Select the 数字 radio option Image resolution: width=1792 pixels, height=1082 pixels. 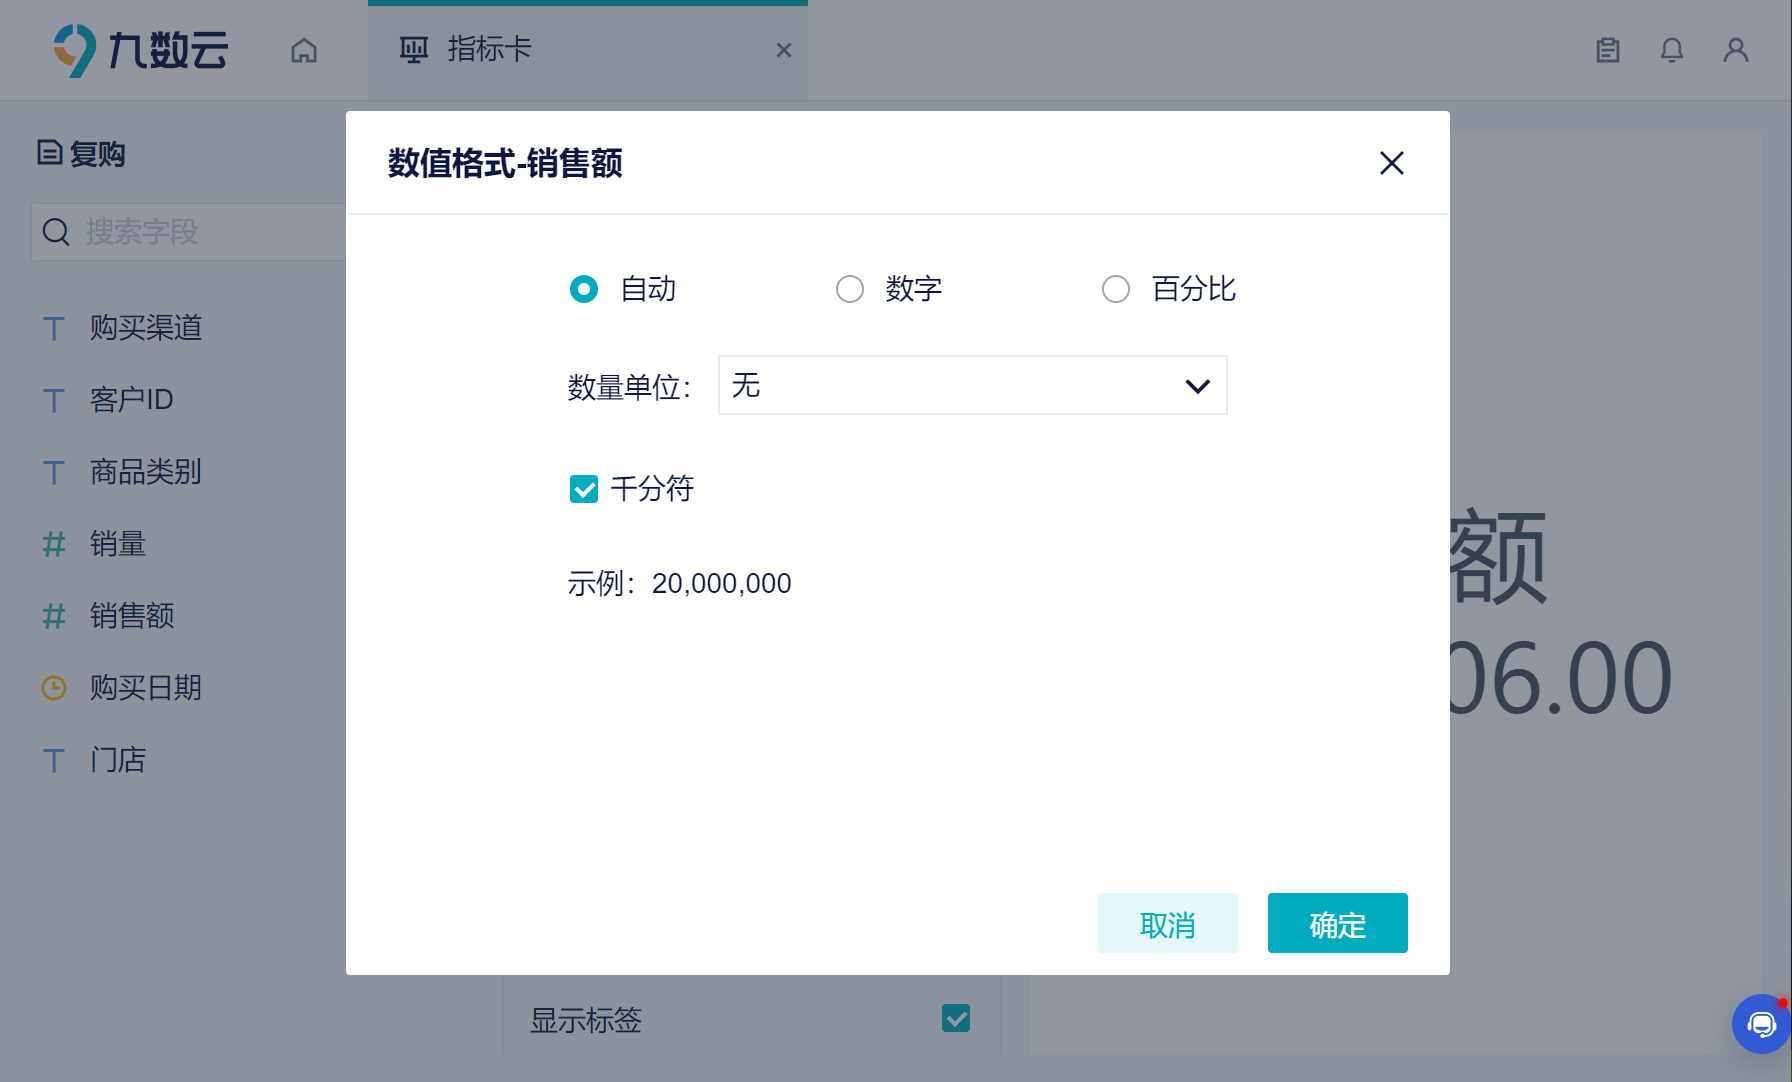[x=850, y=289]
